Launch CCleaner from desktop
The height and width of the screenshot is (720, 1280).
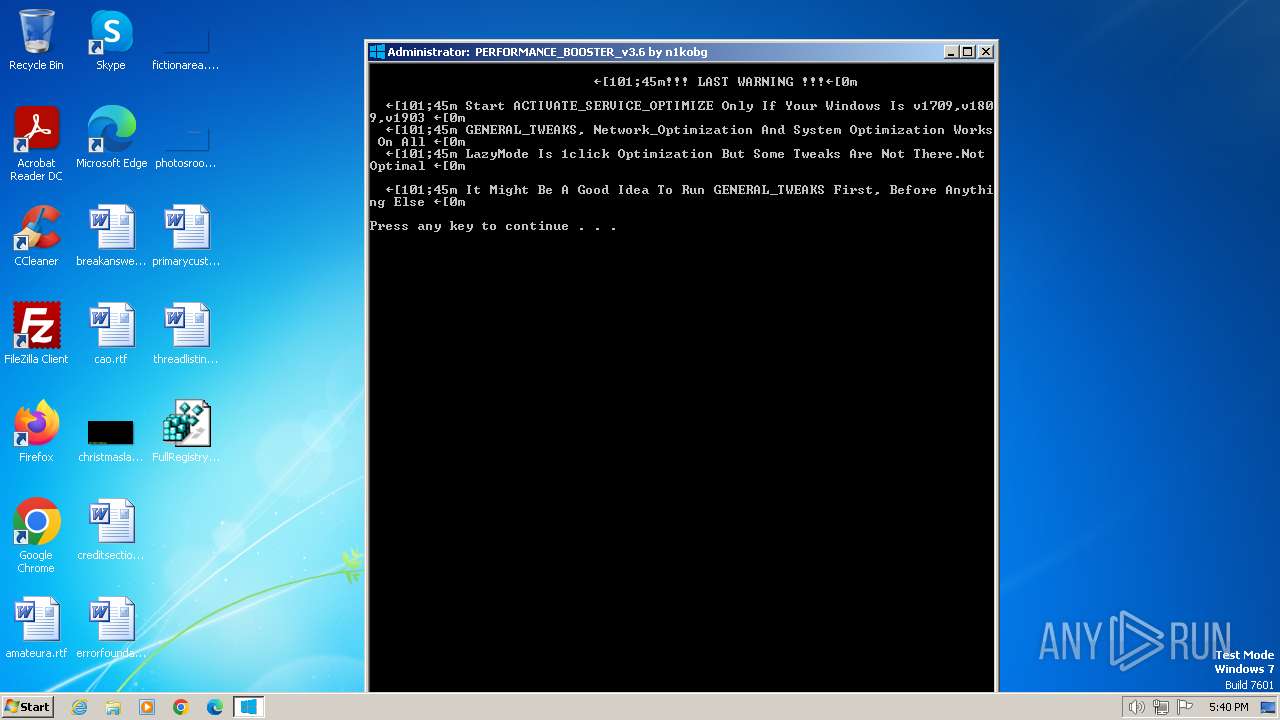[x=36, y=237]
